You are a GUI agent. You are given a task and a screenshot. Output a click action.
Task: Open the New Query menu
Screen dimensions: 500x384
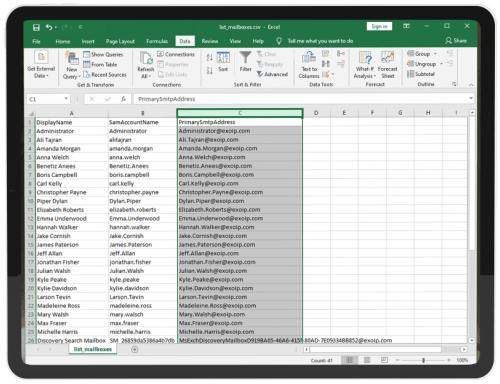72,66
